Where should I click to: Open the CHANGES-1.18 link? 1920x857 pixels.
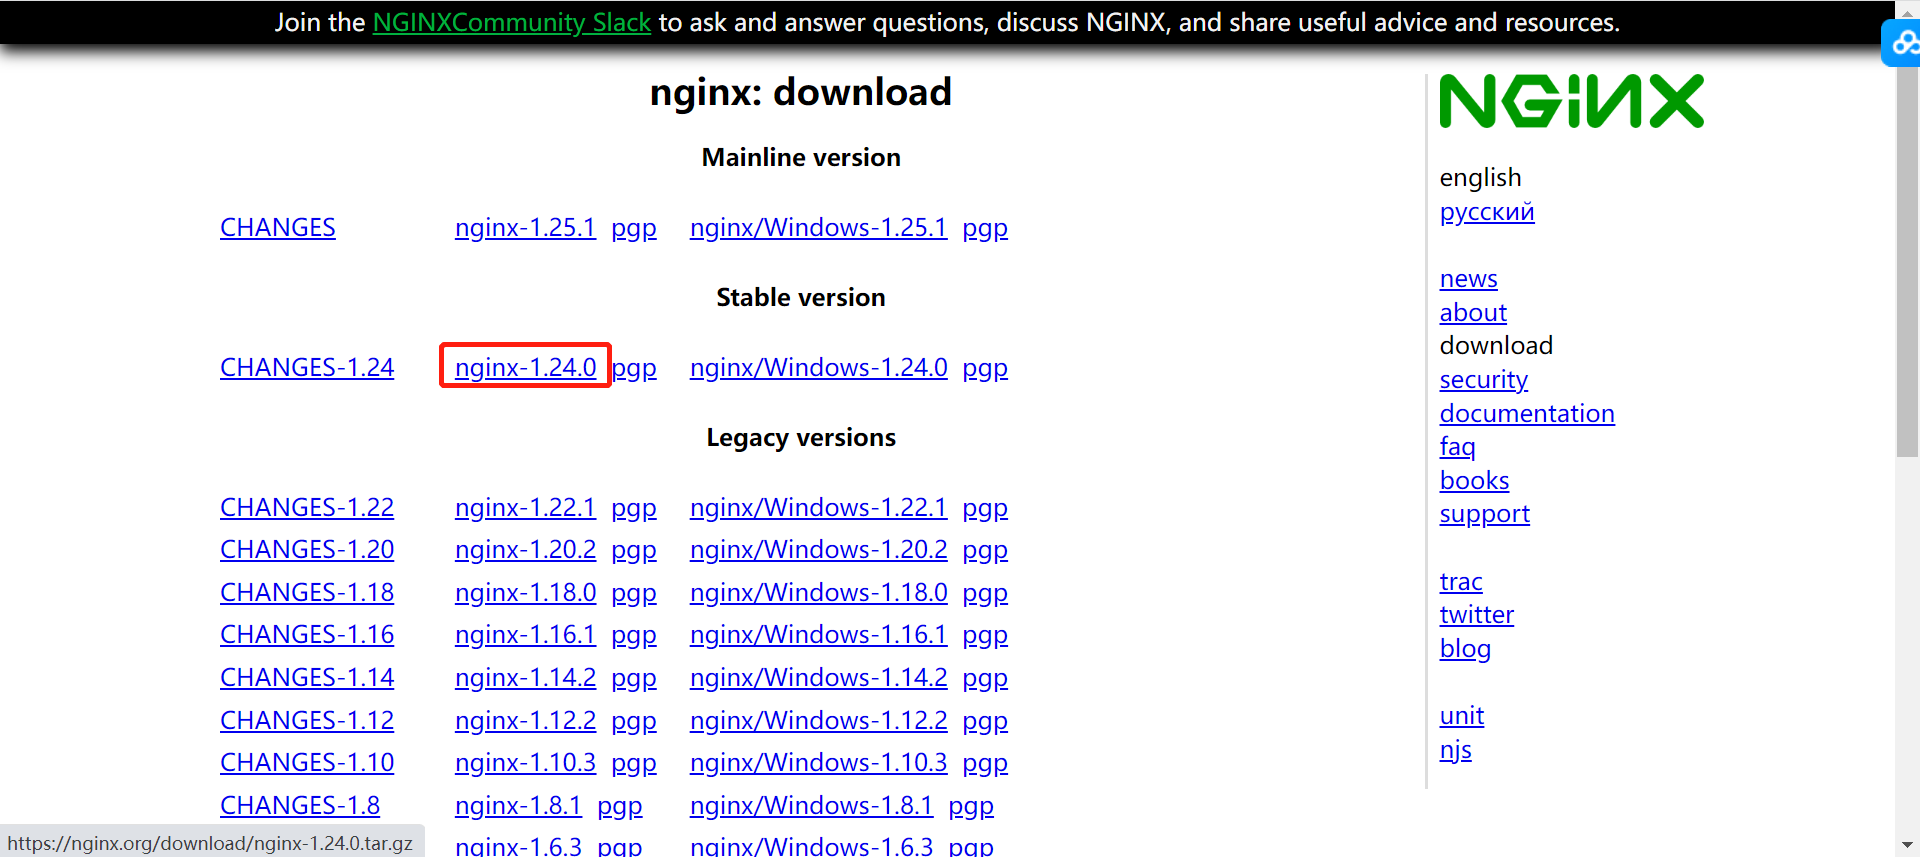pyautogui.click(x=307, y=593)
